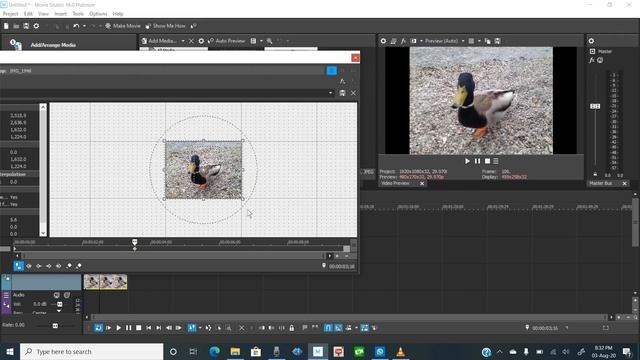Open media properties gear in media panel
Screen dimensions: 640x360
201,41
